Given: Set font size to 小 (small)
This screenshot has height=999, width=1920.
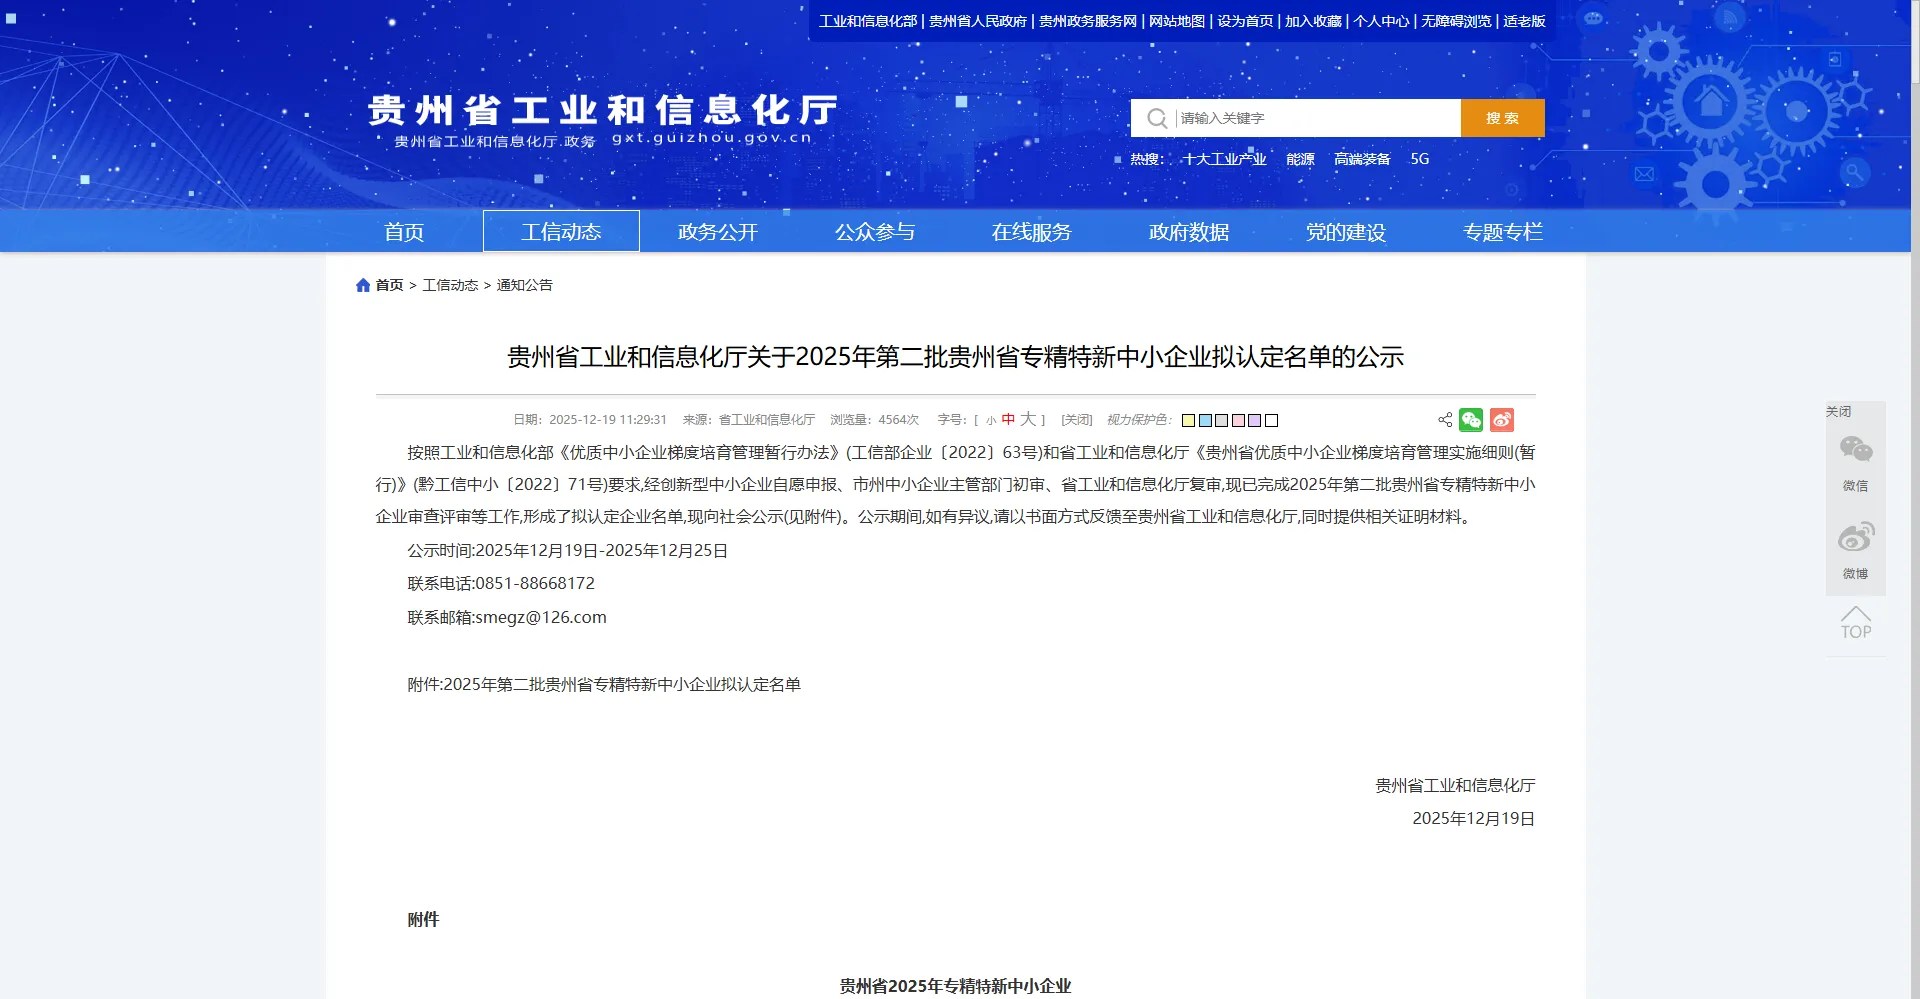Looking at the screenshot, I should (991, 421).
